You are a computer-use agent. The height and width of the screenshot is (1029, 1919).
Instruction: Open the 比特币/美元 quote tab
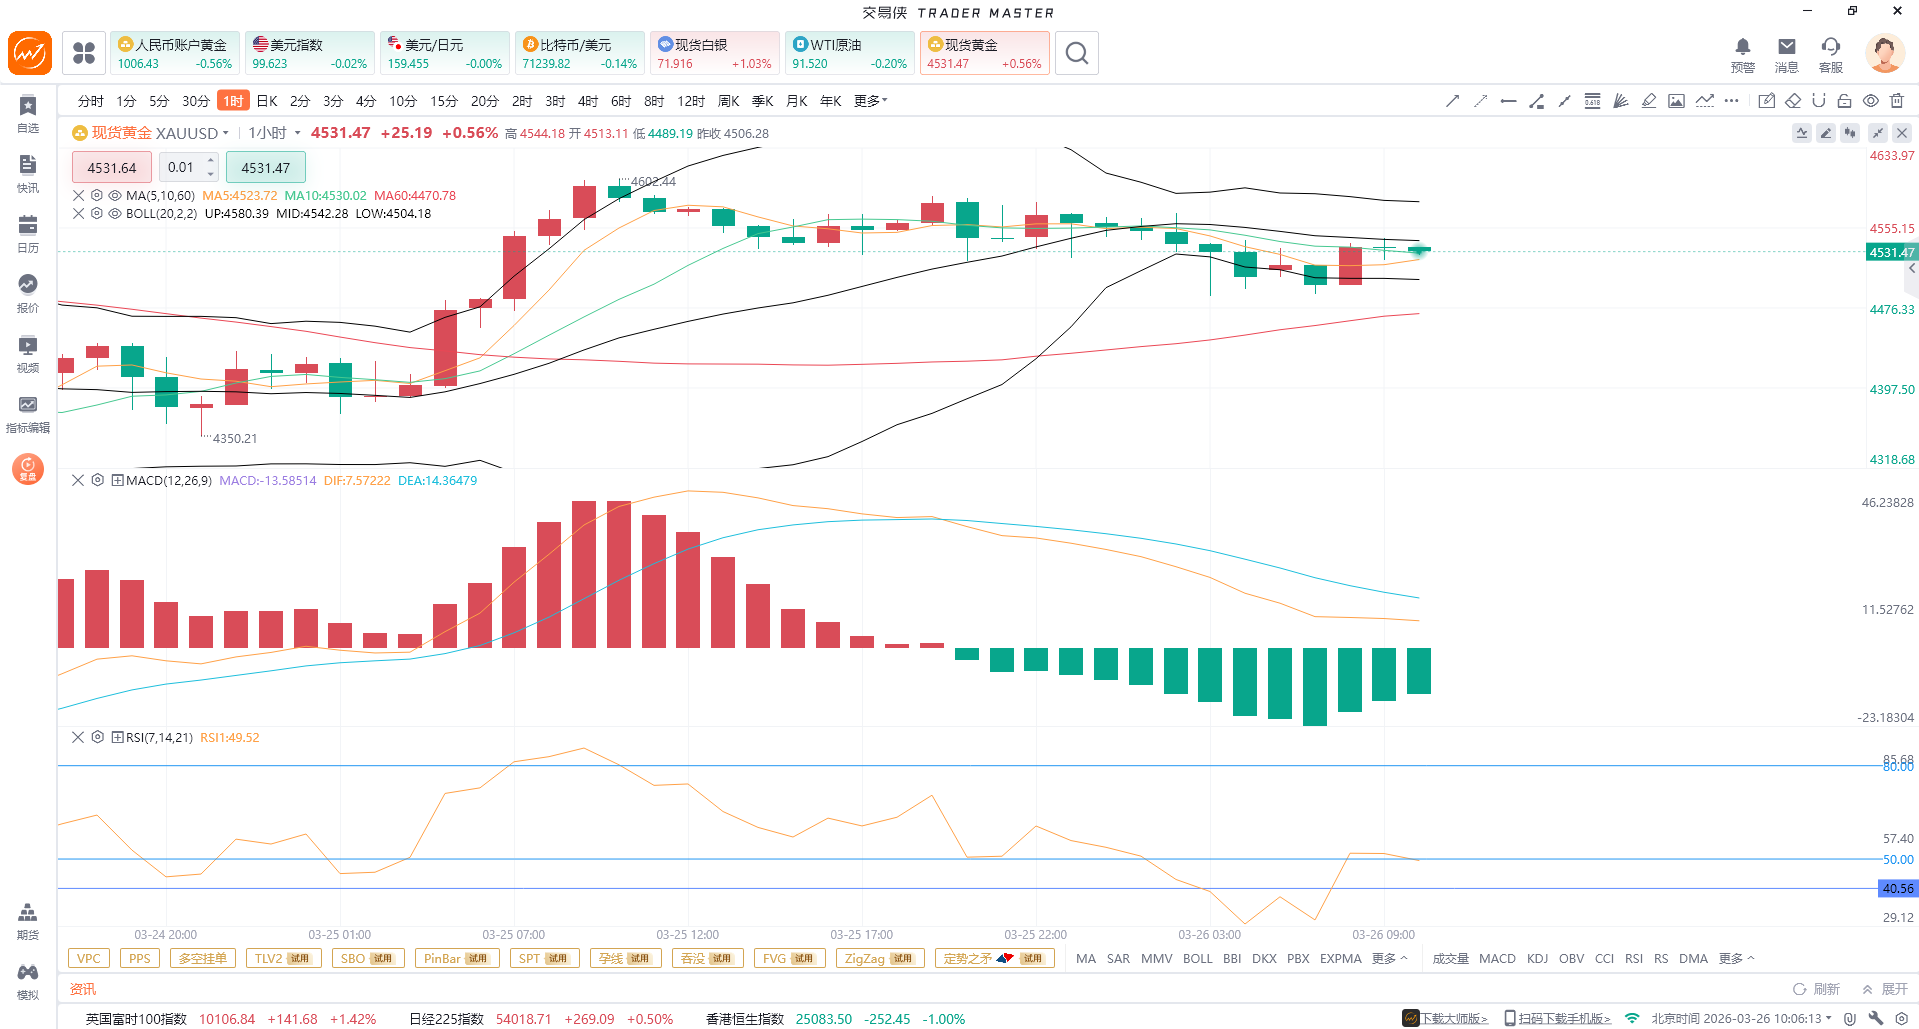point(579,53)
